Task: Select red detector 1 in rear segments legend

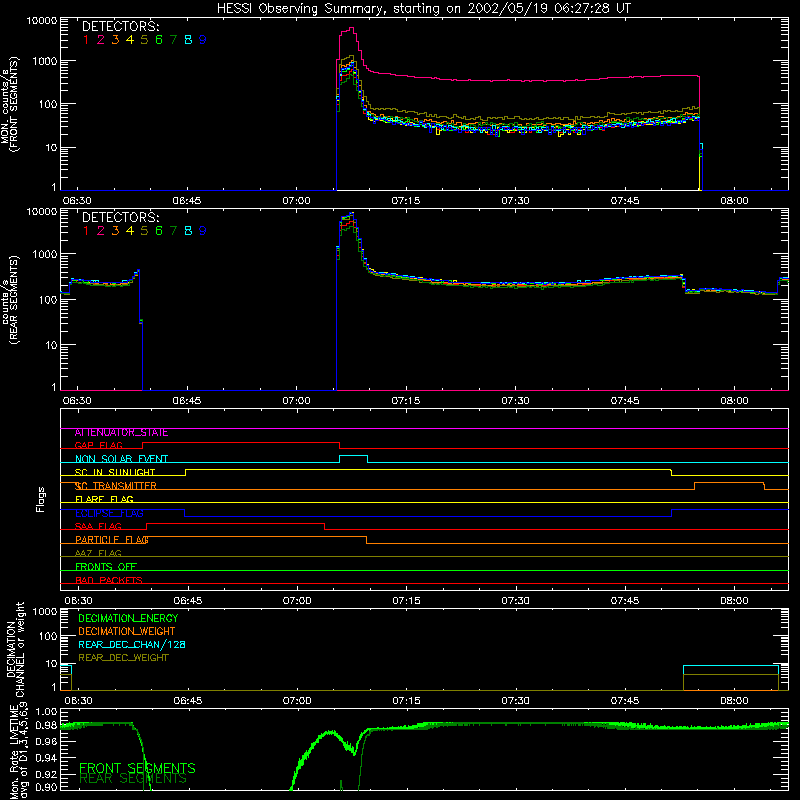Action: (x=86, y=231)
